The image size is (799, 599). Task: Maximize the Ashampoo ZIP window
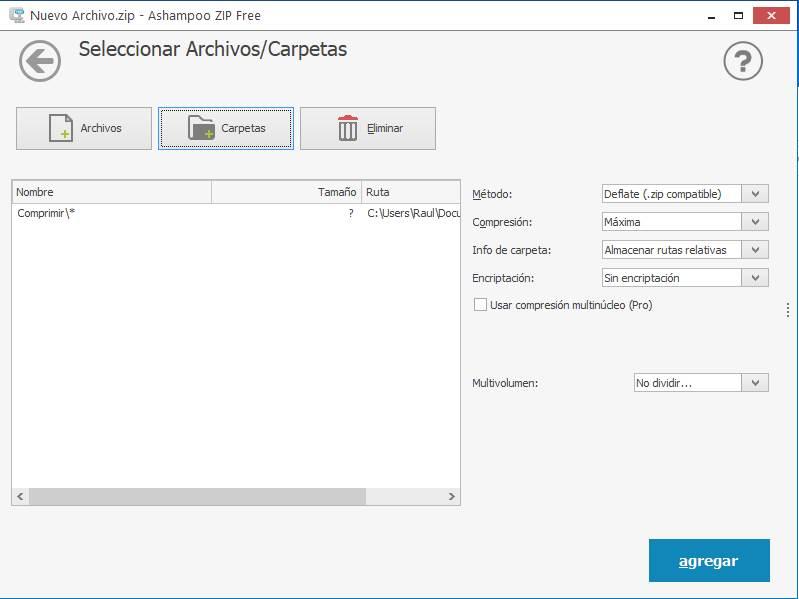pyautogui.click(x=738, y=16)
